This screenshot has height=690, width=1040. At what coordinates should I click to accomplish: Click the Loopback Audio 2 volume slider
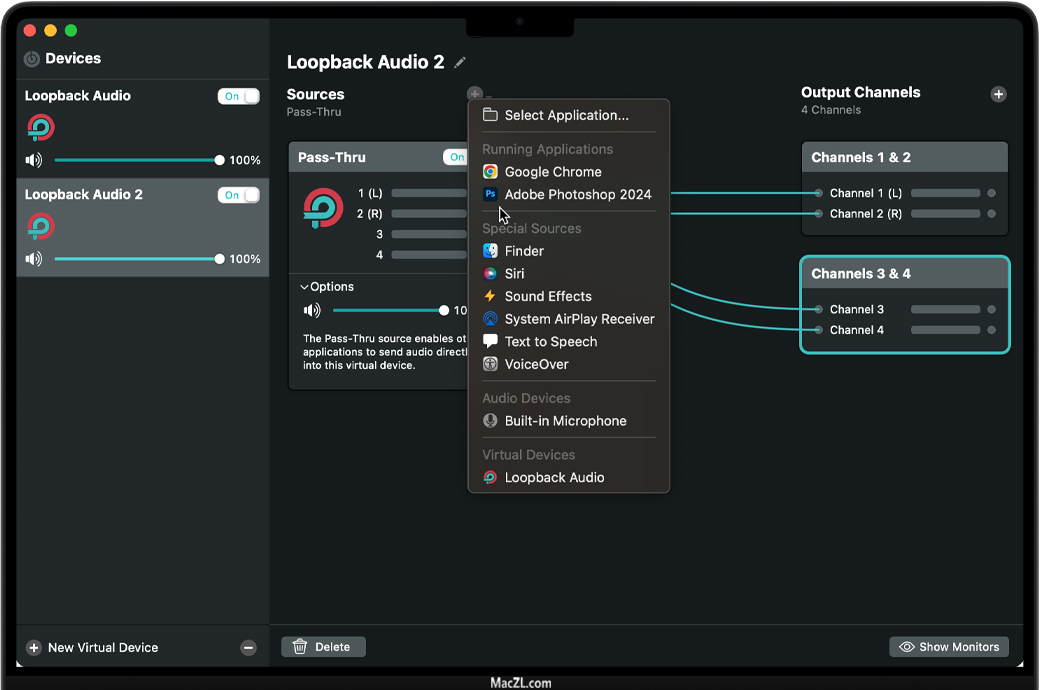coord(137,259)
